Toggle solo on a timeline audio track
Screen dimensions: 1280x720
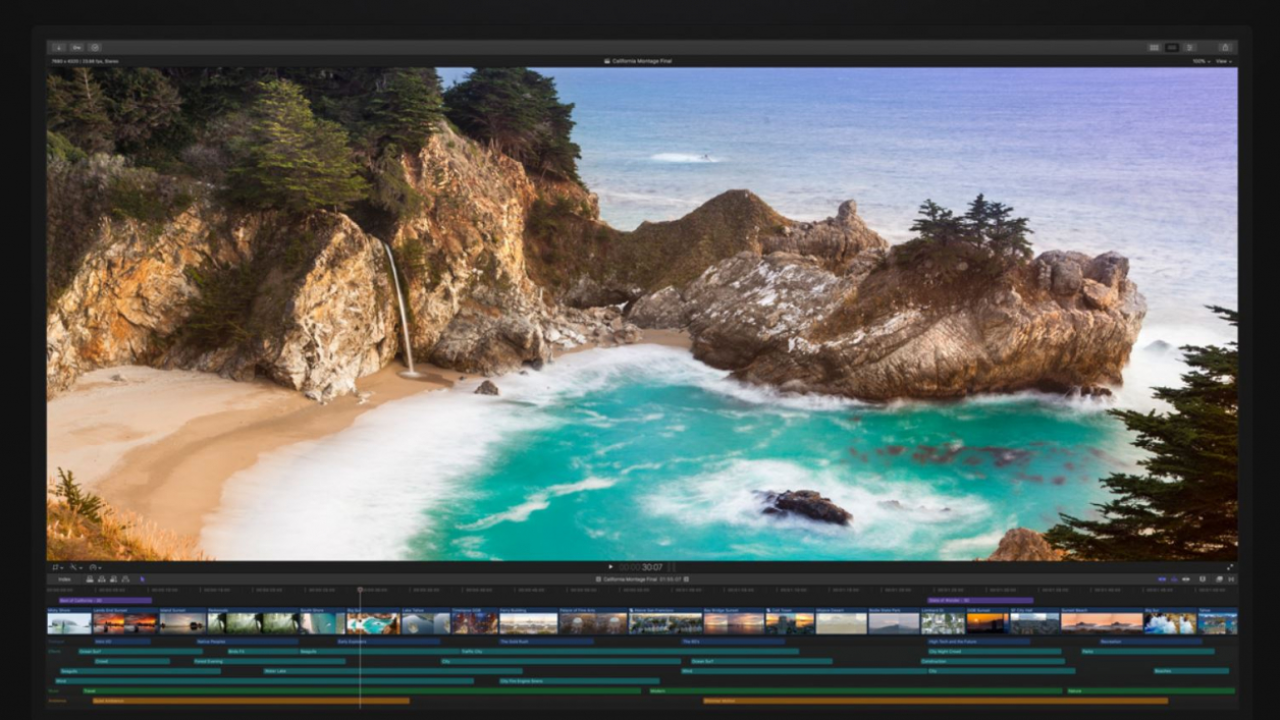tap(1186, 578)
